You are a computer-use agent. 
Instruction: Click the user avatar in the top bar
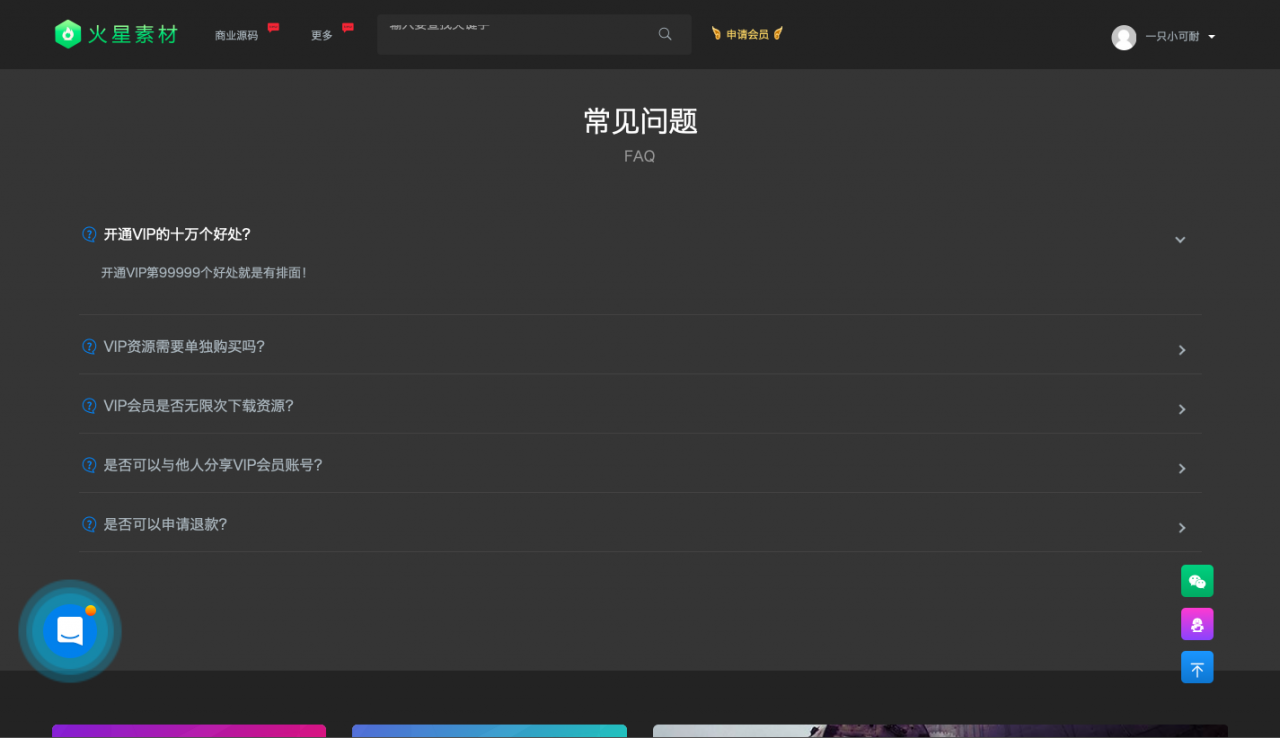coord(1123,37)
